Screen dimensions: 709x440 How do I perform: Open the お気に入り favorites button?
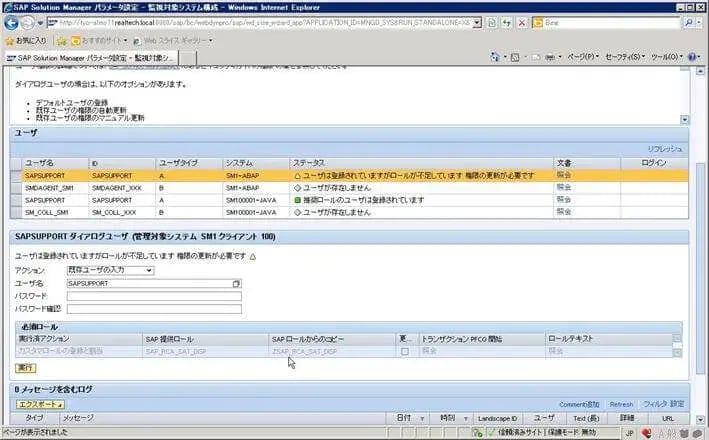tap(26, 41)
